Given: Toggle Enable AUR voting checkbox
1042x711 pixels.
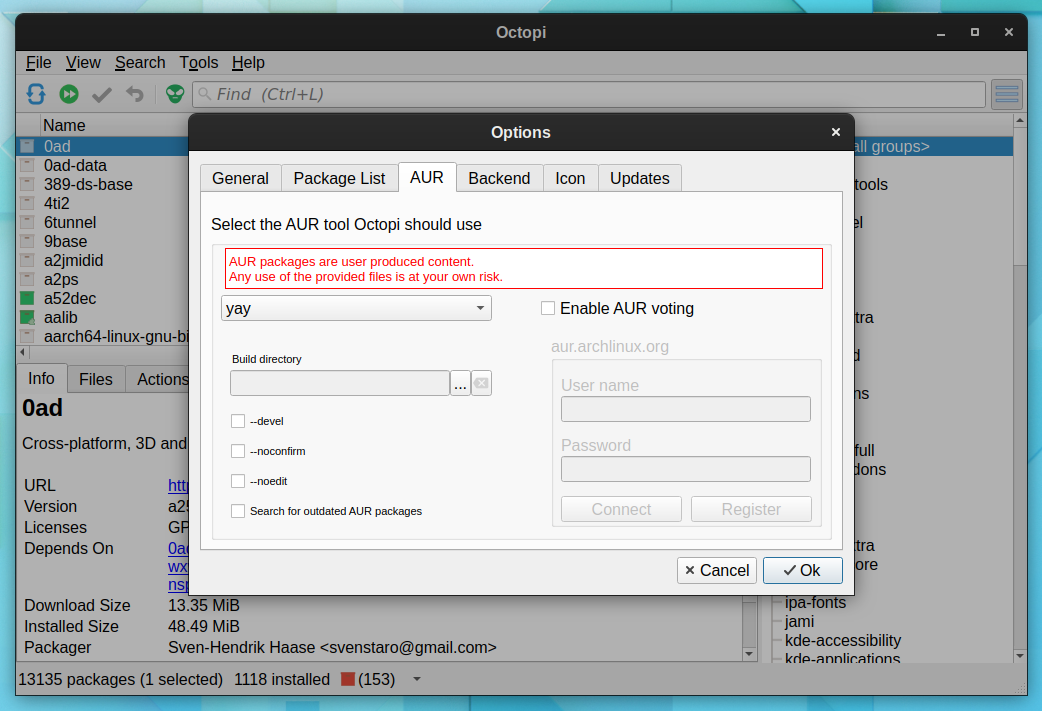Looking at the screenshot, I should point(548,308).
